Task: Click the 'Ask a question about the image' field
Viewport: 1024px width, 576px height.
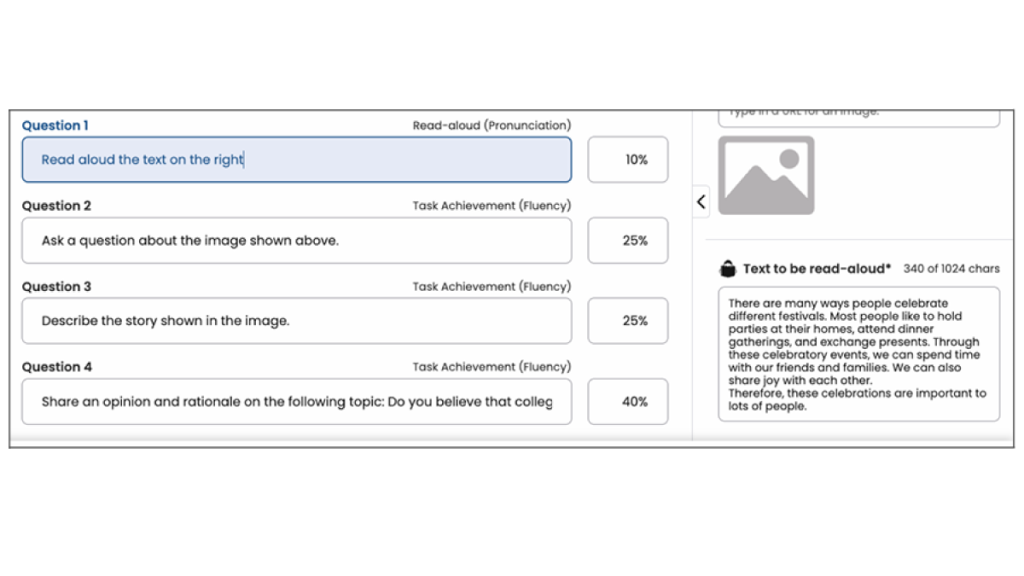Action: tap(296, 241)
